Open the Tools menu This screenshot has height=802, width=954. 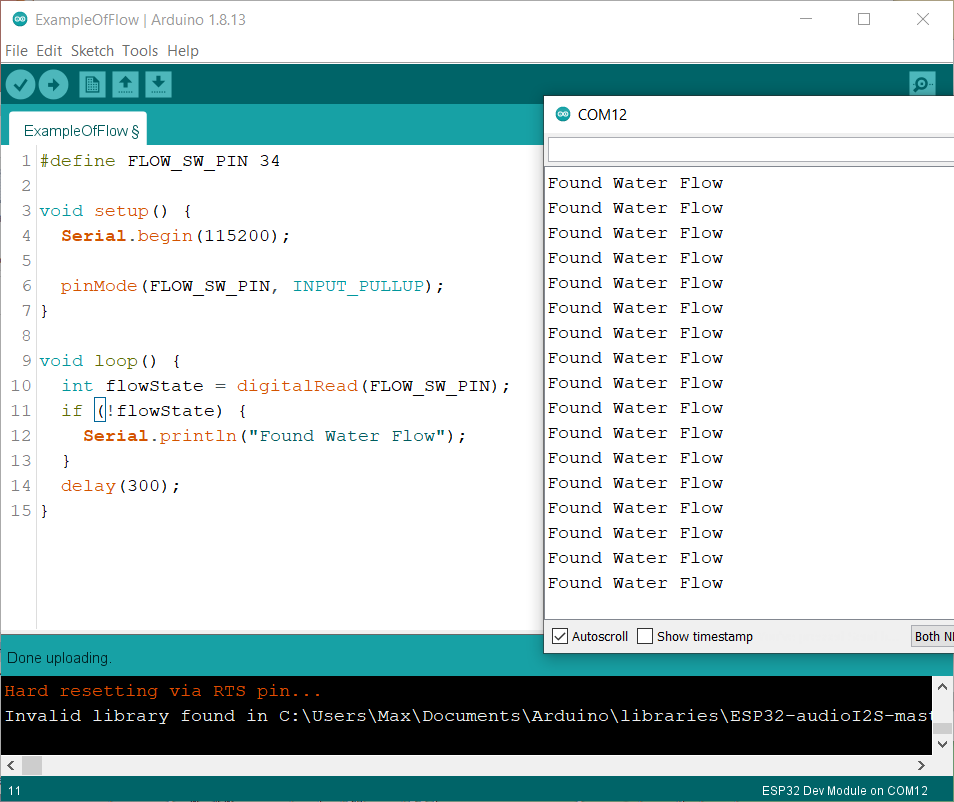point(140,51)
